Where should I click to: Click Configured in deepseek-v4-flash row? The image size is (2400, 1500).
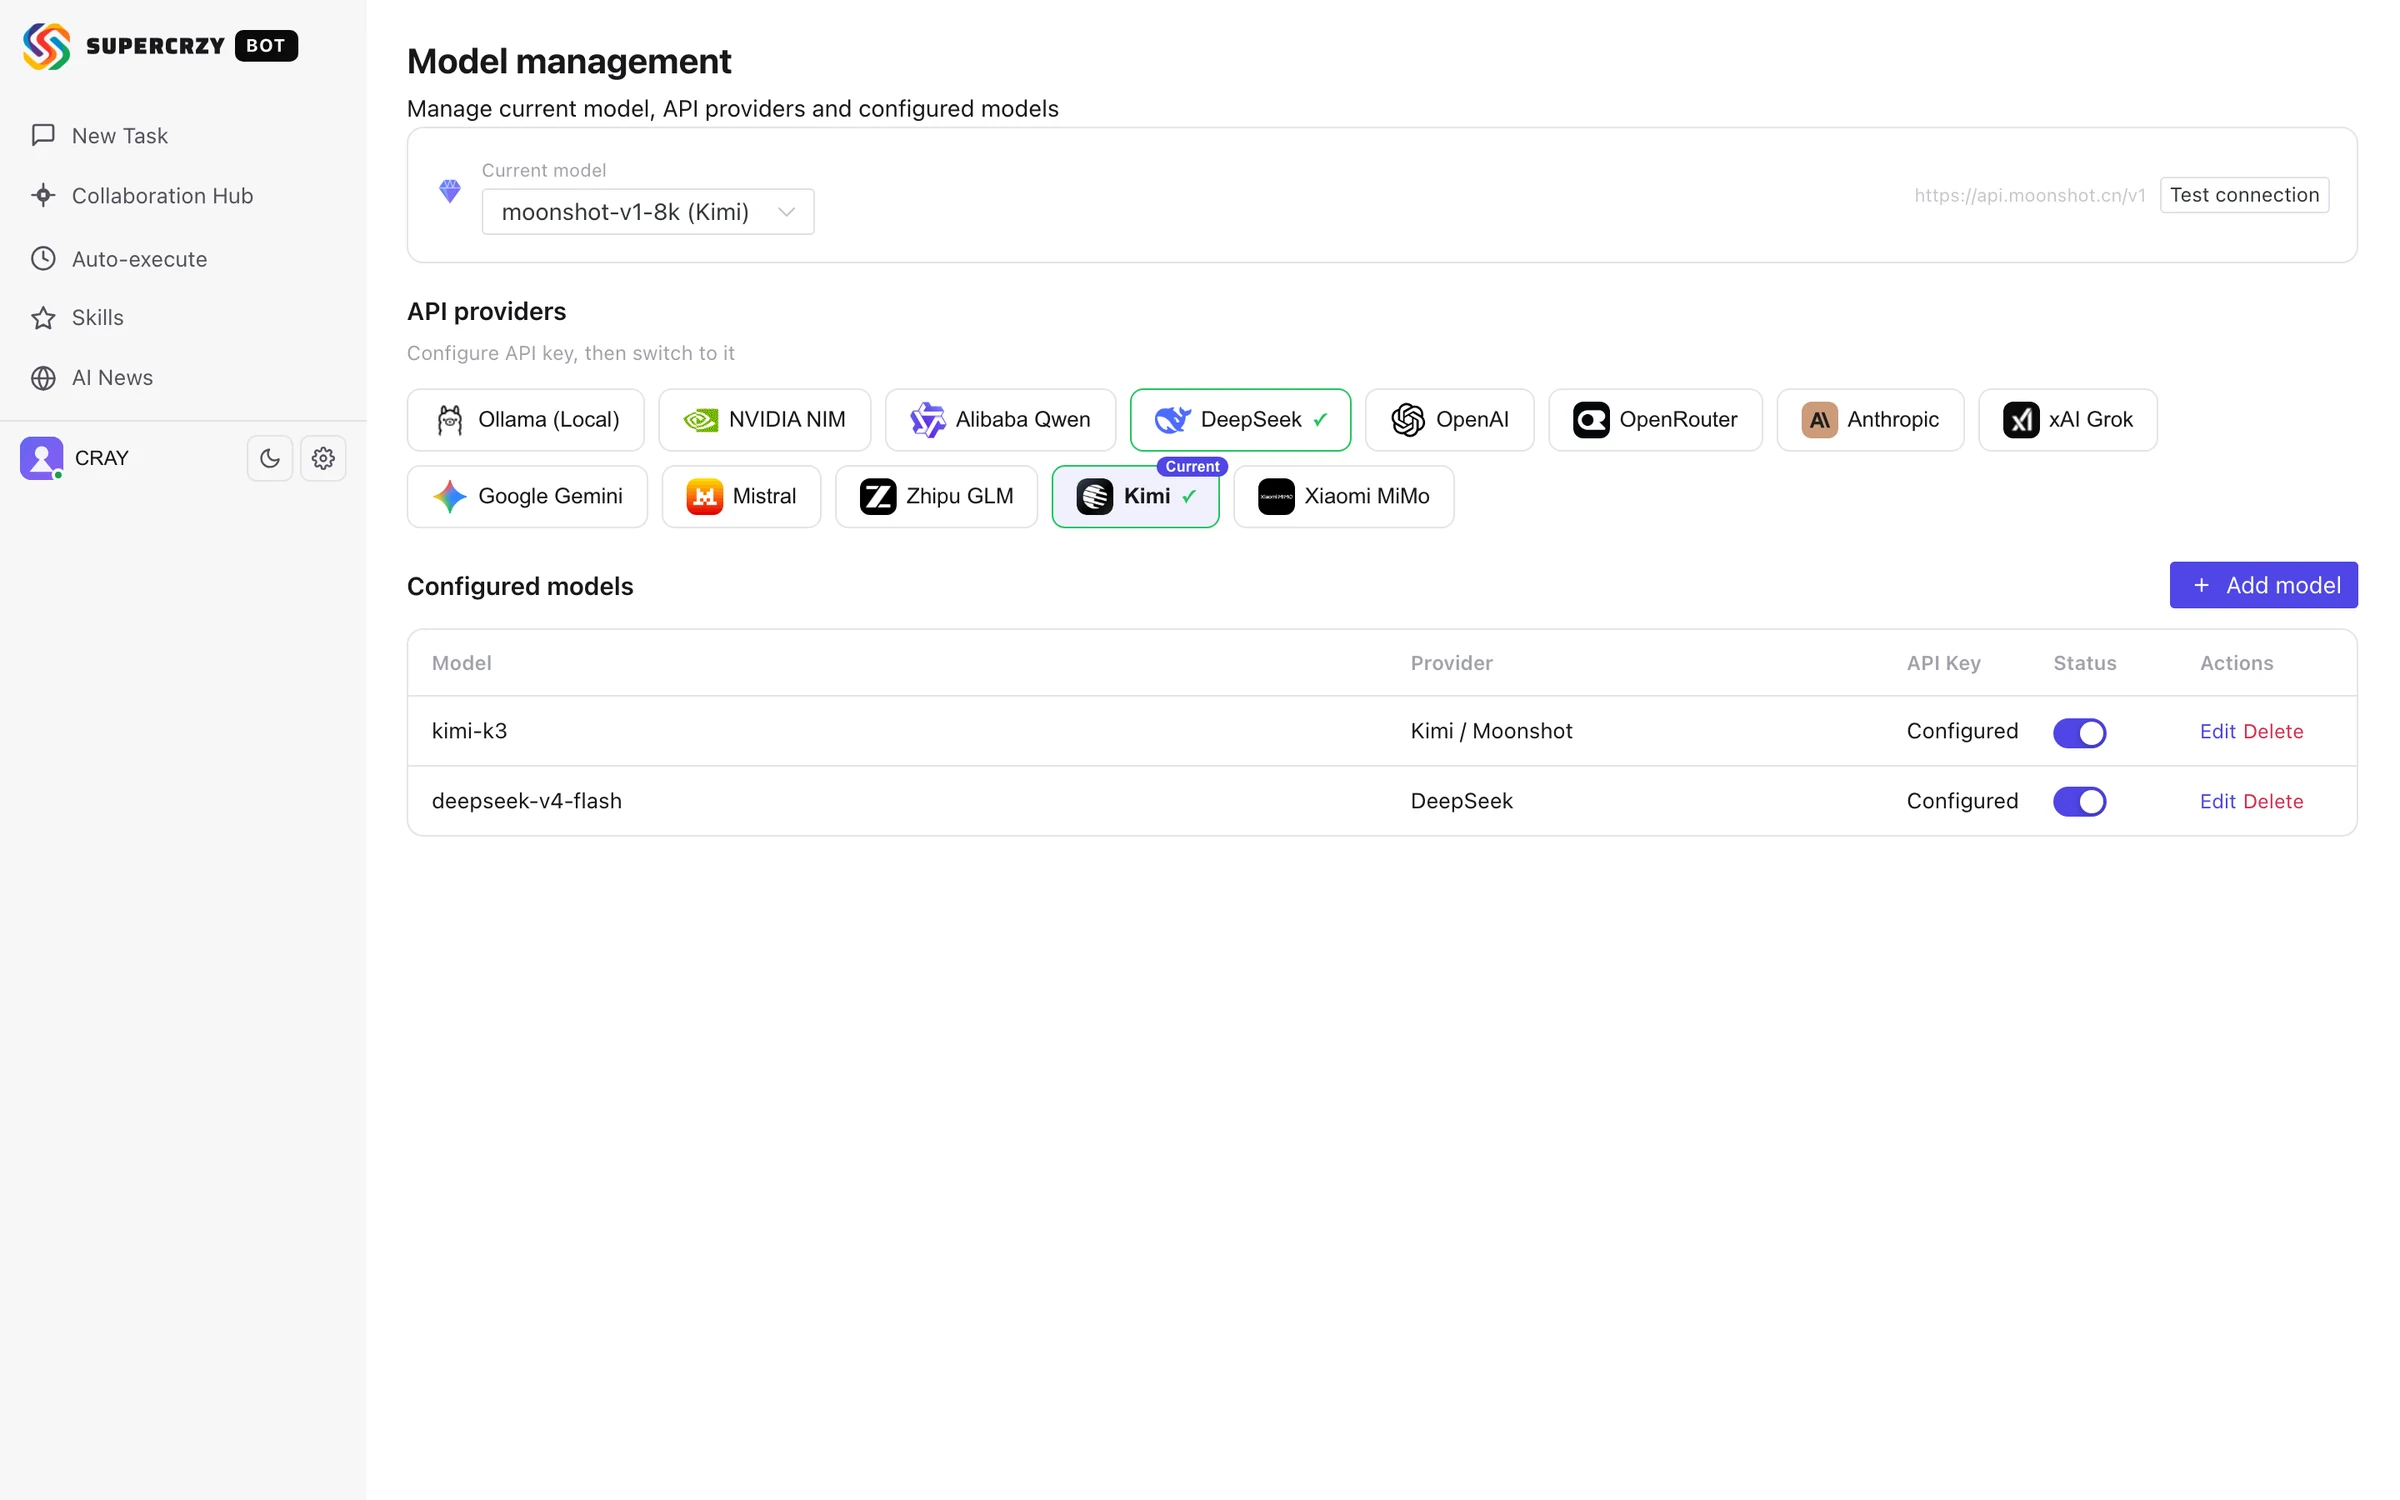click(1962, 801)
